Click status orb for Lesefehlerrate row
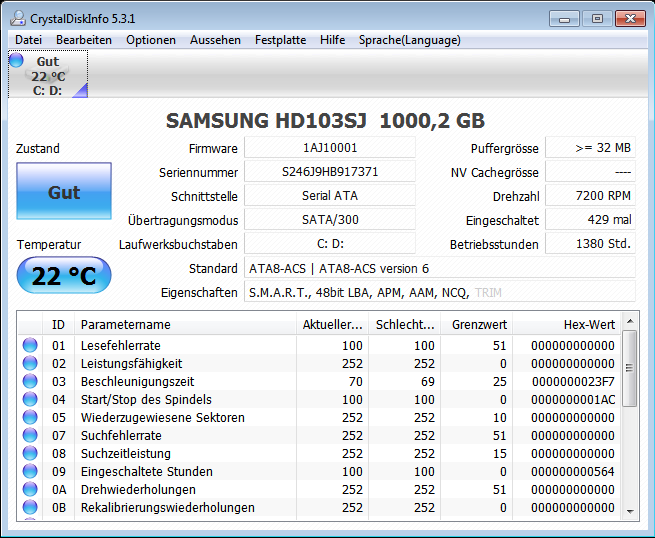The height and width of the screenshot is (538, 655). pyautogui.click(x=30, y=345)
